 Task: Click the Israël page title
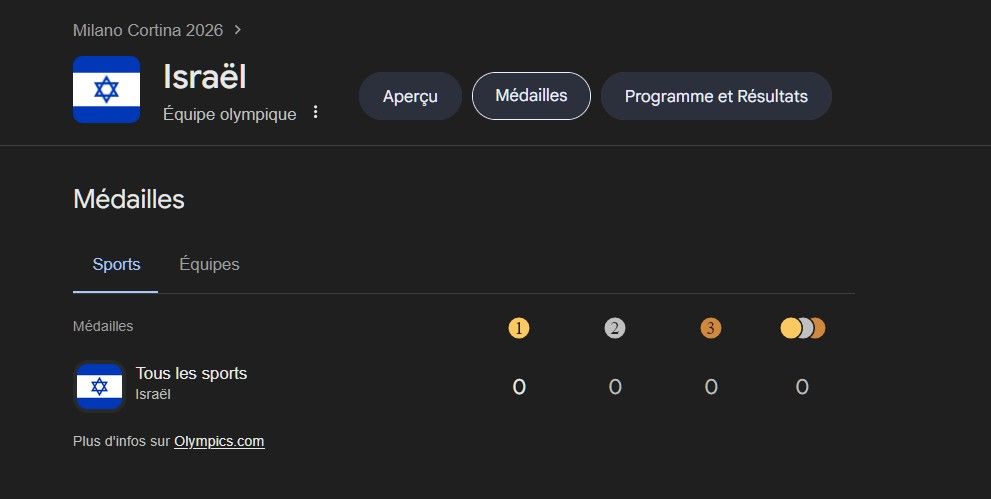pyautogui.click(x=204, y=77)
